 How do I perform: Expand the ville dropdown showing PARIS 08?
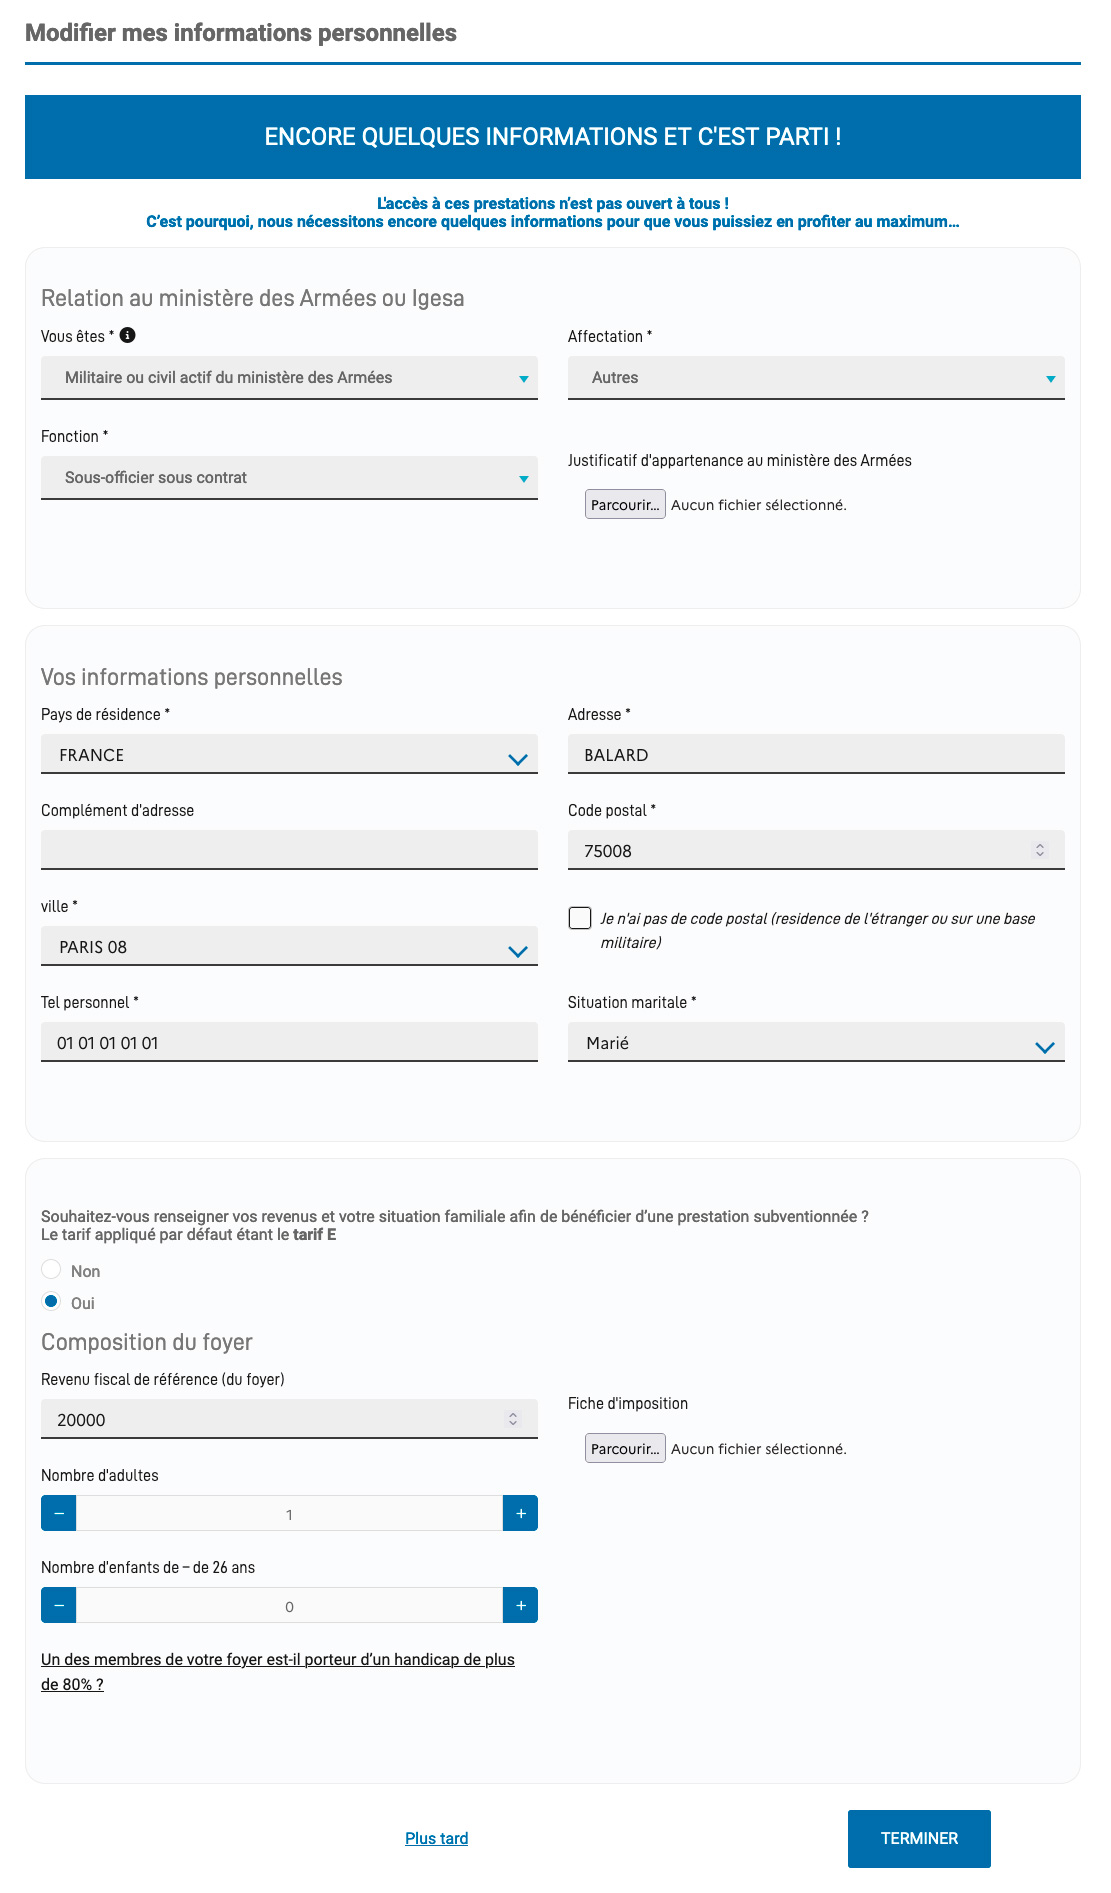[289, 946]
